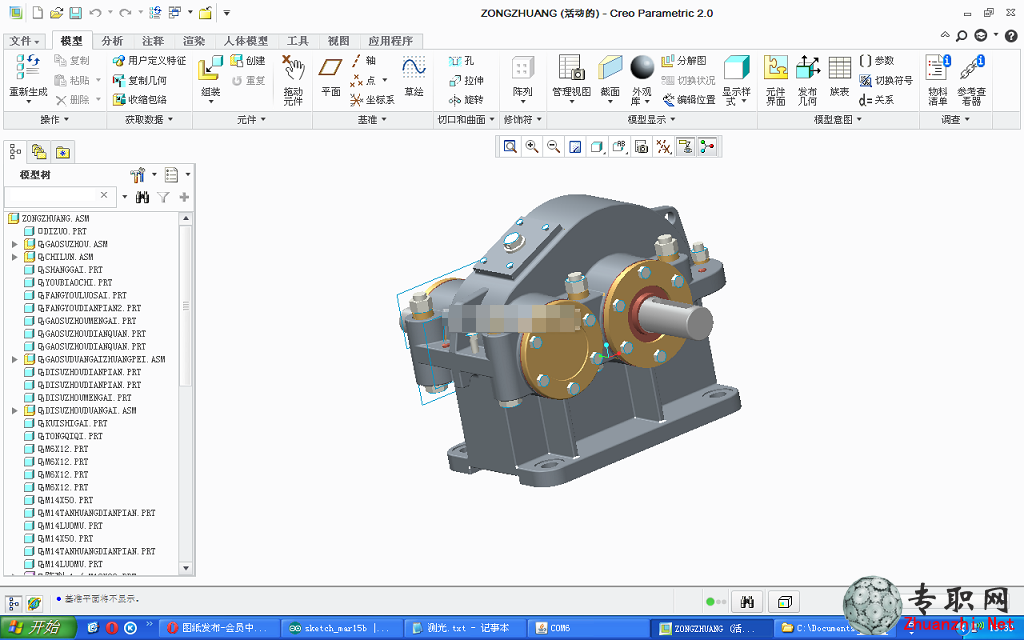The image size is (1024, 640).
Task: Create a datum 平面 plane
Action: [x=330, y=77]
